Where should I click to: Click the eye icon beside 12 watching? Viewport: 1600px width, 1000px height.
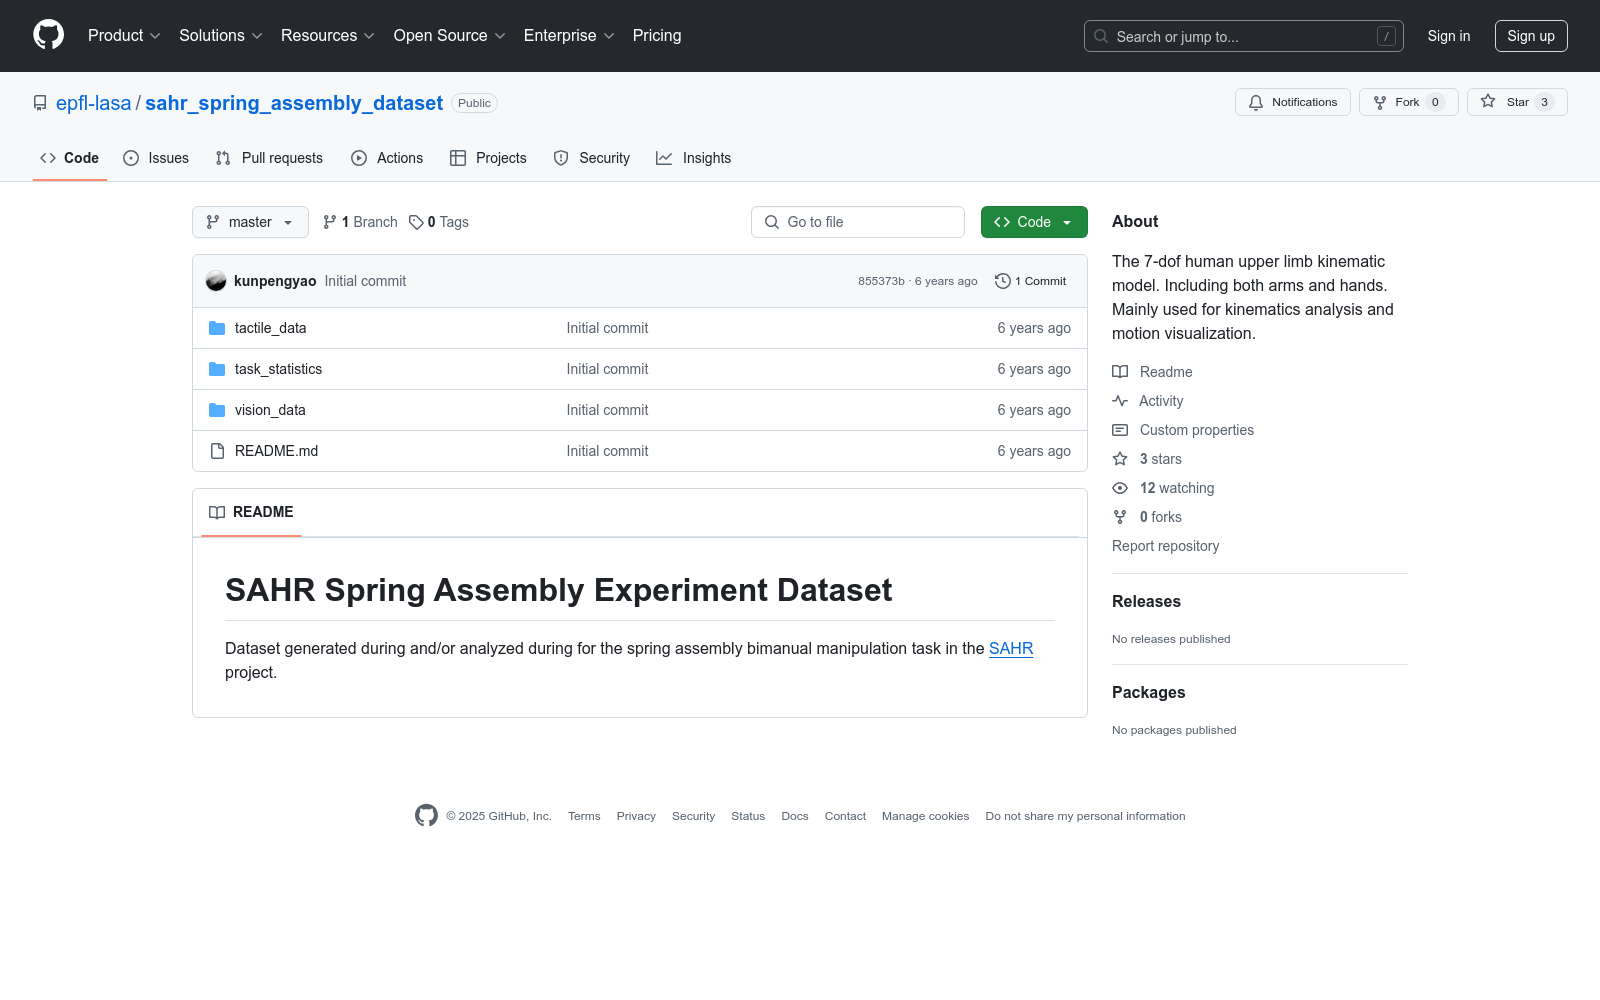(x=1120, y=488)
